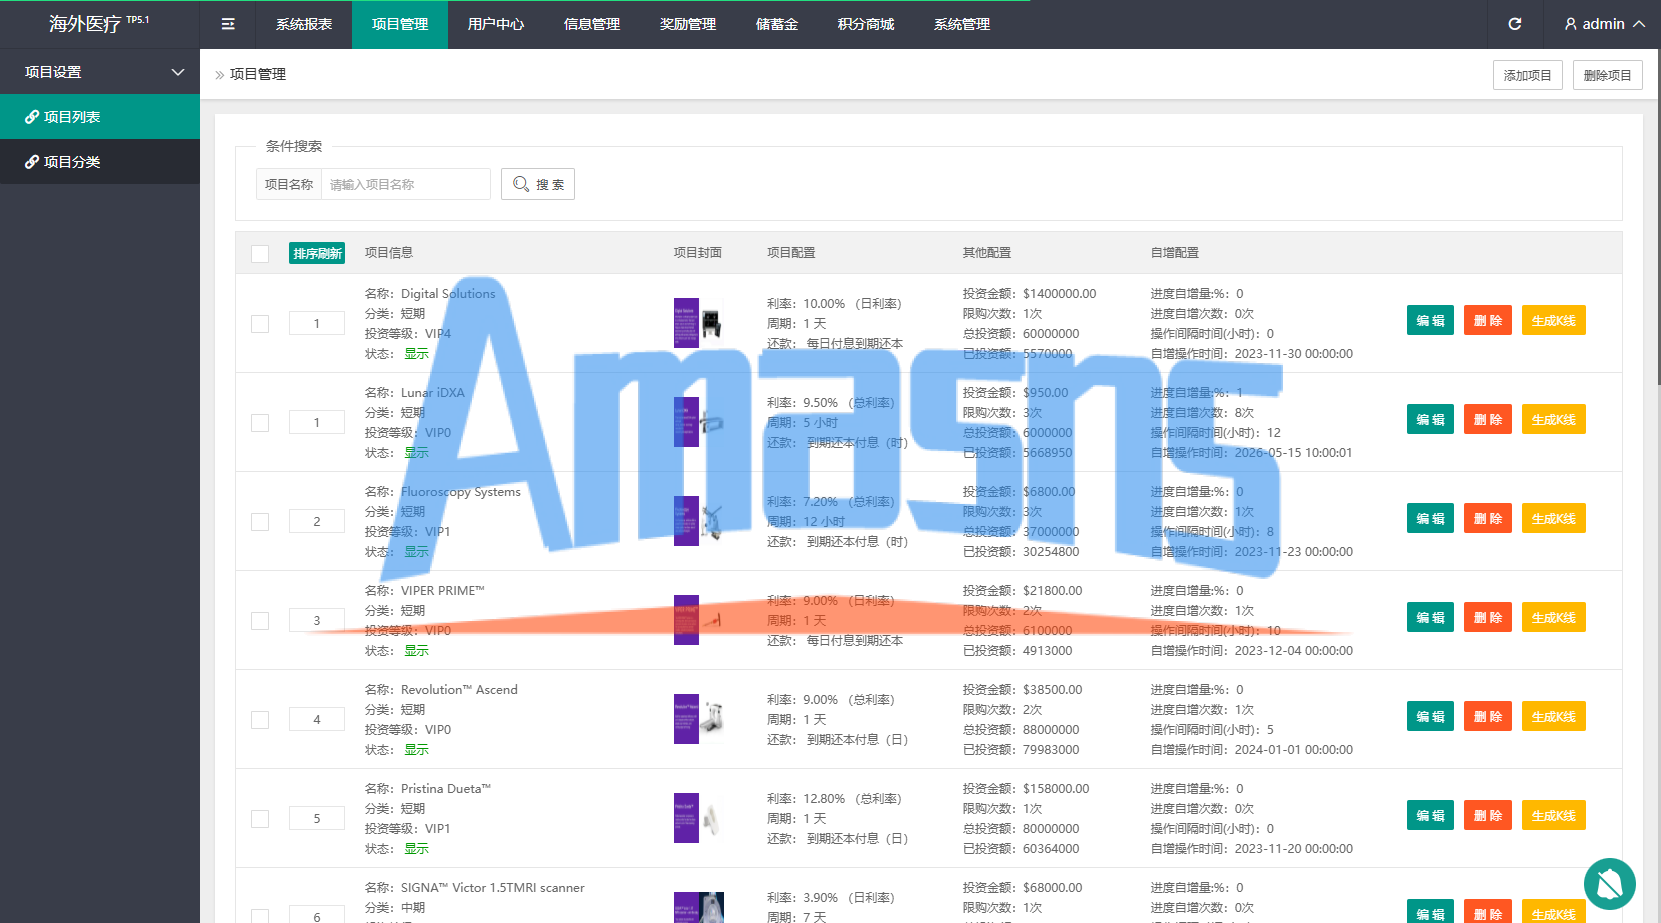Screen dimensions: 1661x923
Task: Click the round notification bell icon at bottom right
Action: click(x=1610, y=884)
